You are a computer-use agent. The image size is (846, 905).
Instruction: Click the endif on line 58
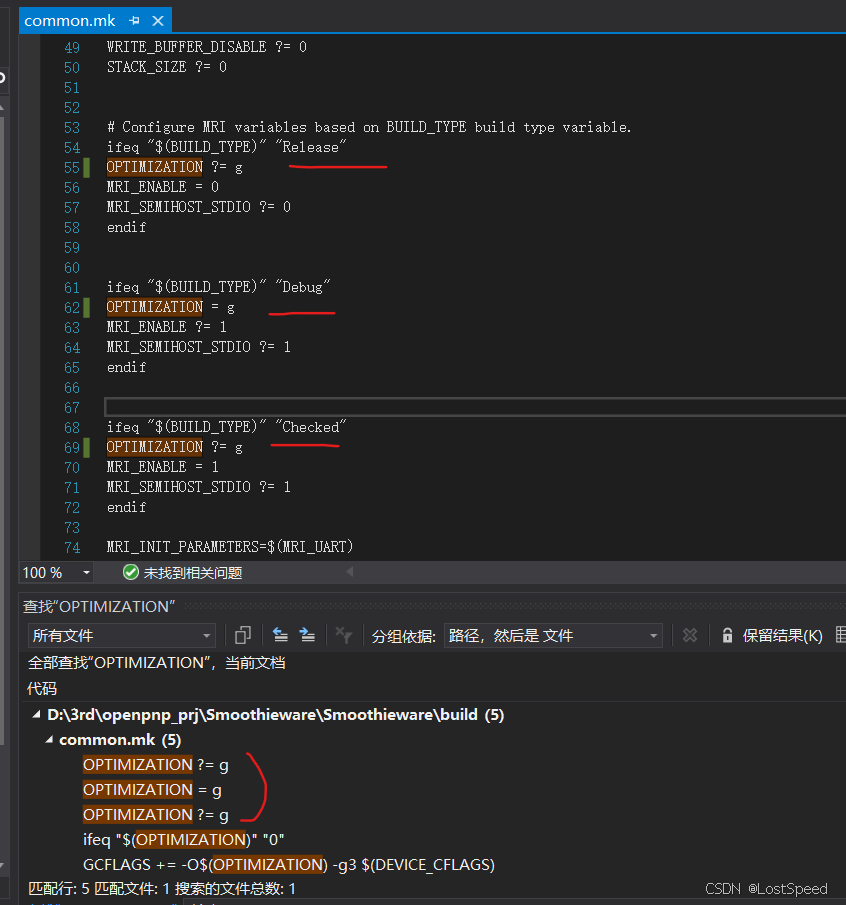(x=126, y=227)
